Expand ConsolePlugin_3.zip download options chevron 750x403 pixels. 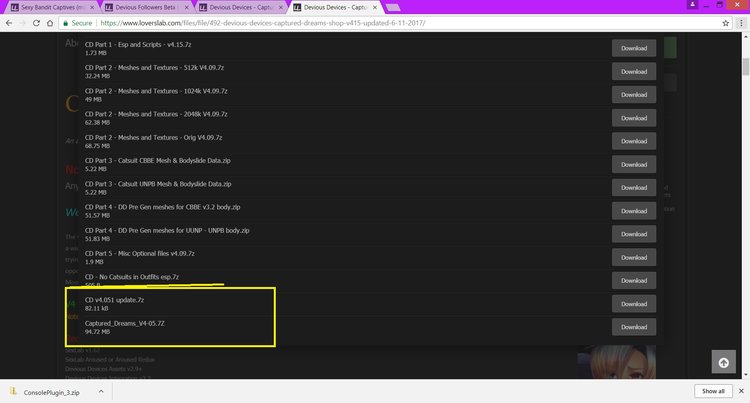101,392
